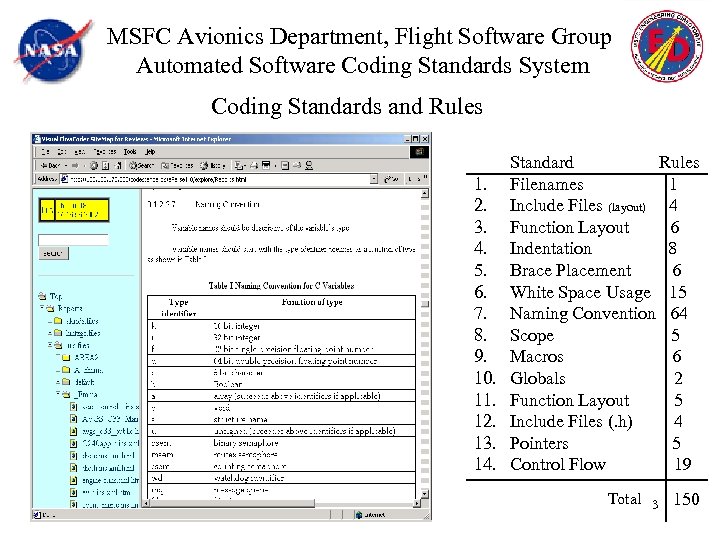Expand the Links toolbar chevron
Image resolution: width=720 pixels, height=540 pixels.
point(425,179)
